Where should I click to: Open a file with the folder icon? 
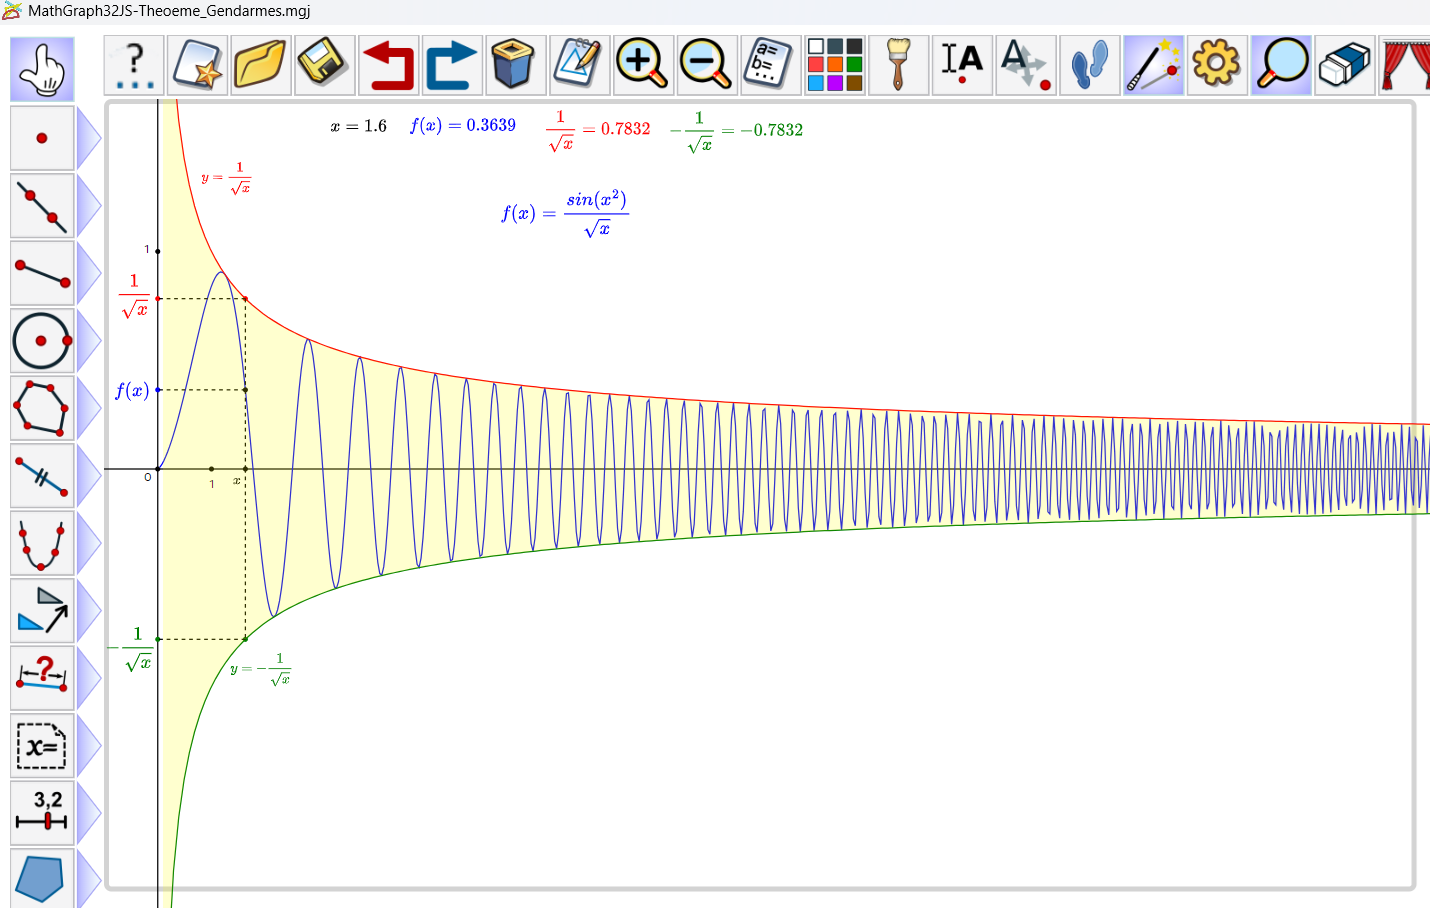click(x=261, y=66)
